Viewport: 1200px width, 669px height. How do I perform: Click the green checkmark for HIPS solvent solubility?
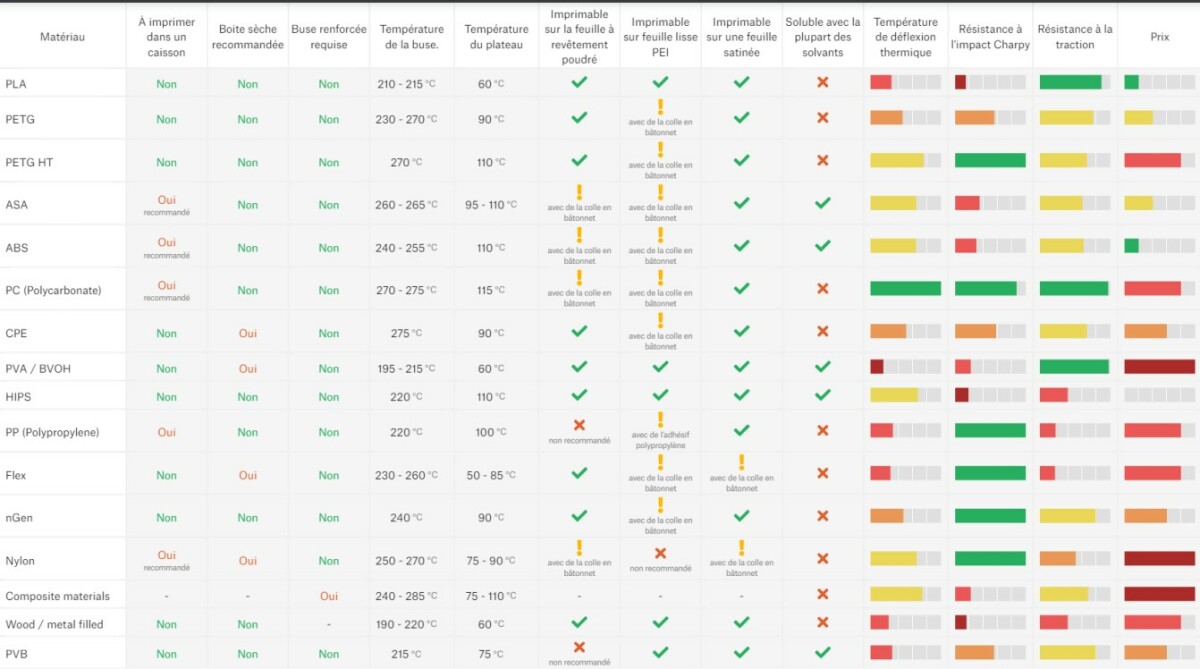(x=823, y=396)
